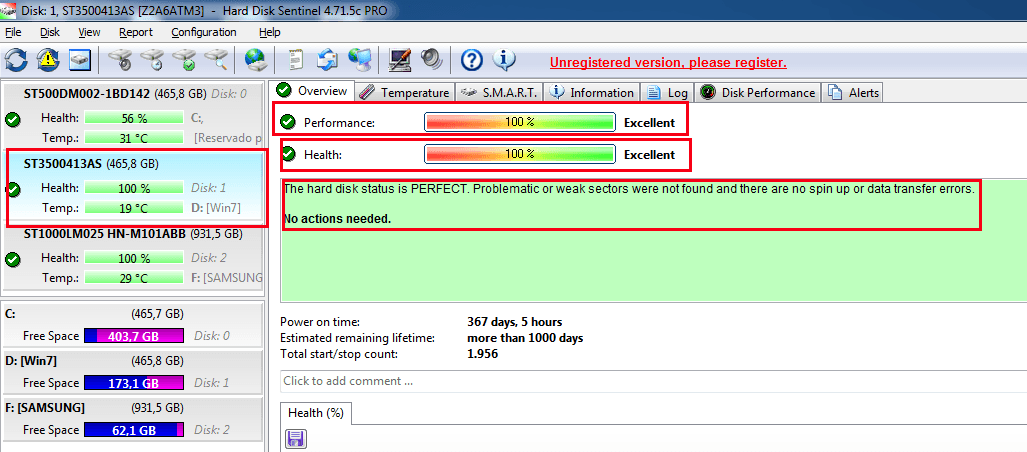
Task: Switch to the Log tab
Action: pyautogui.click(x=668, y=93)
